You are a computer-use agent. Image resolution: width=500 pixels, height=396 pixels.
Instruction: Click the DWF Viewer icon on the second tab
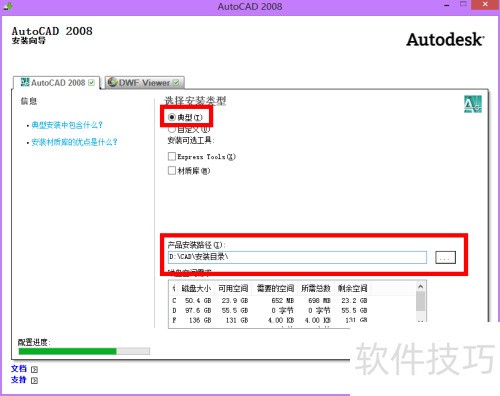113,82
